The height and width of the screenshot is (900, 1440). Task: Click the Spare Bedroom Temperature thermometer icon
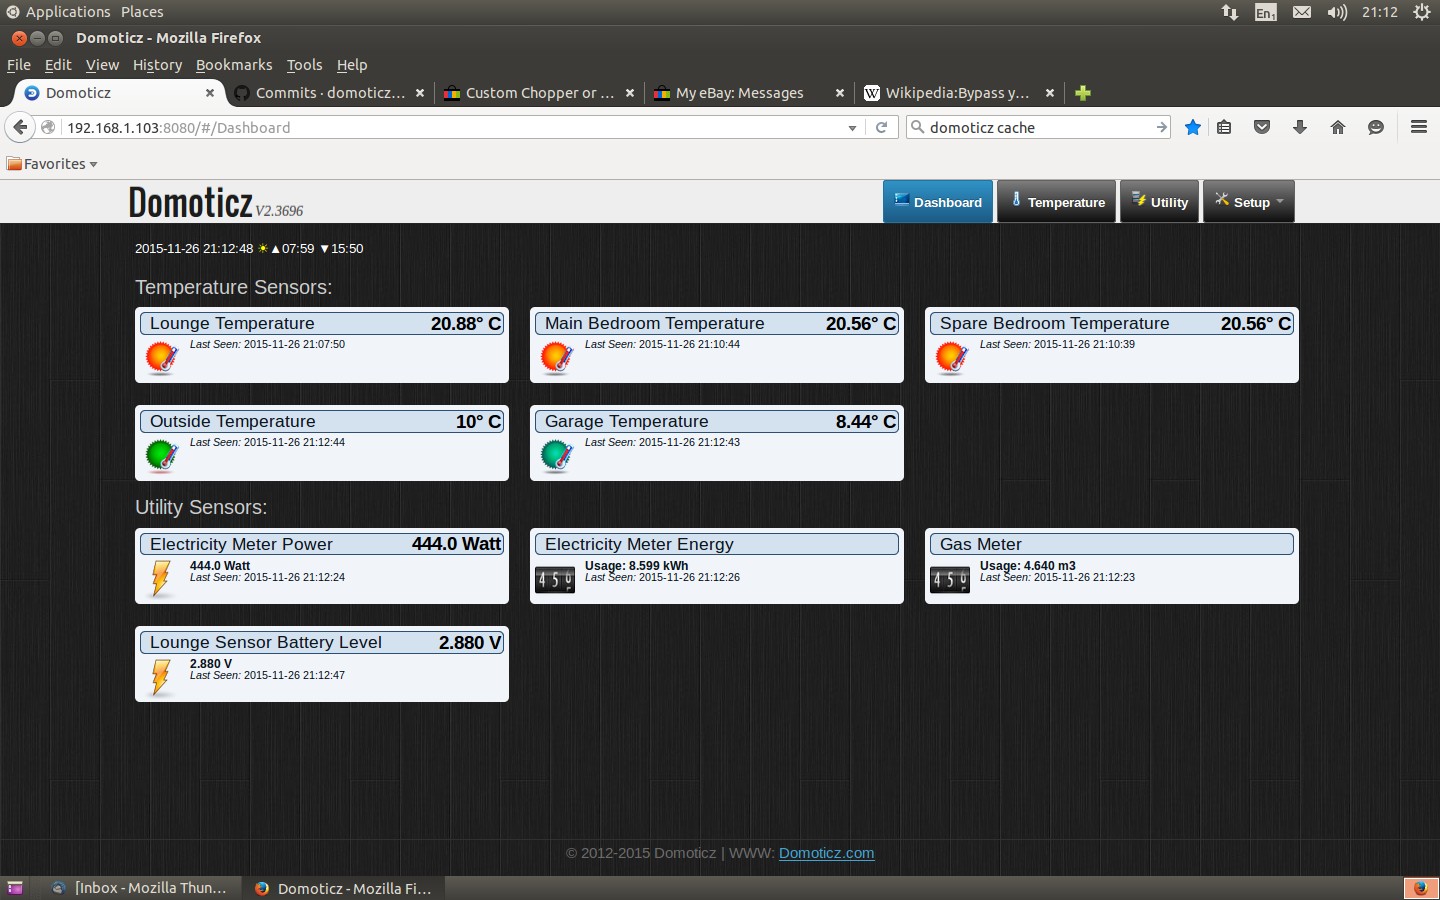(x=952, y=357)
